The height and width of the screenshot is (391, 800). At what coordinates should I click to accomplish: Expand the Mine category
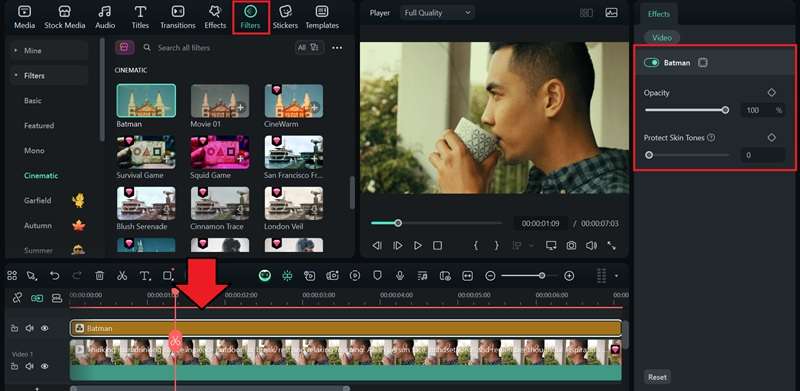pos(48,51)
